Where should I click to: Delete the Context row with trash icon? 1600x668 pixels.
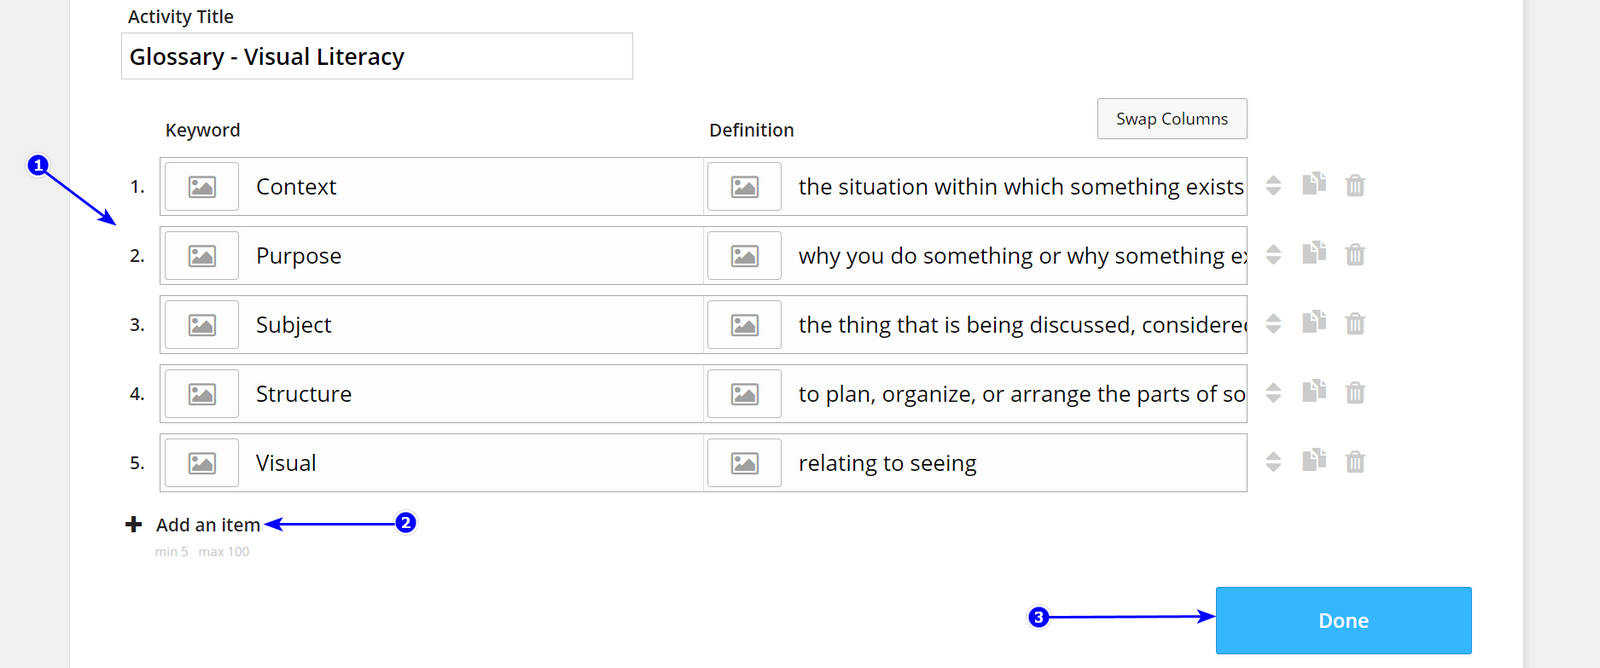pos(1355,185)
